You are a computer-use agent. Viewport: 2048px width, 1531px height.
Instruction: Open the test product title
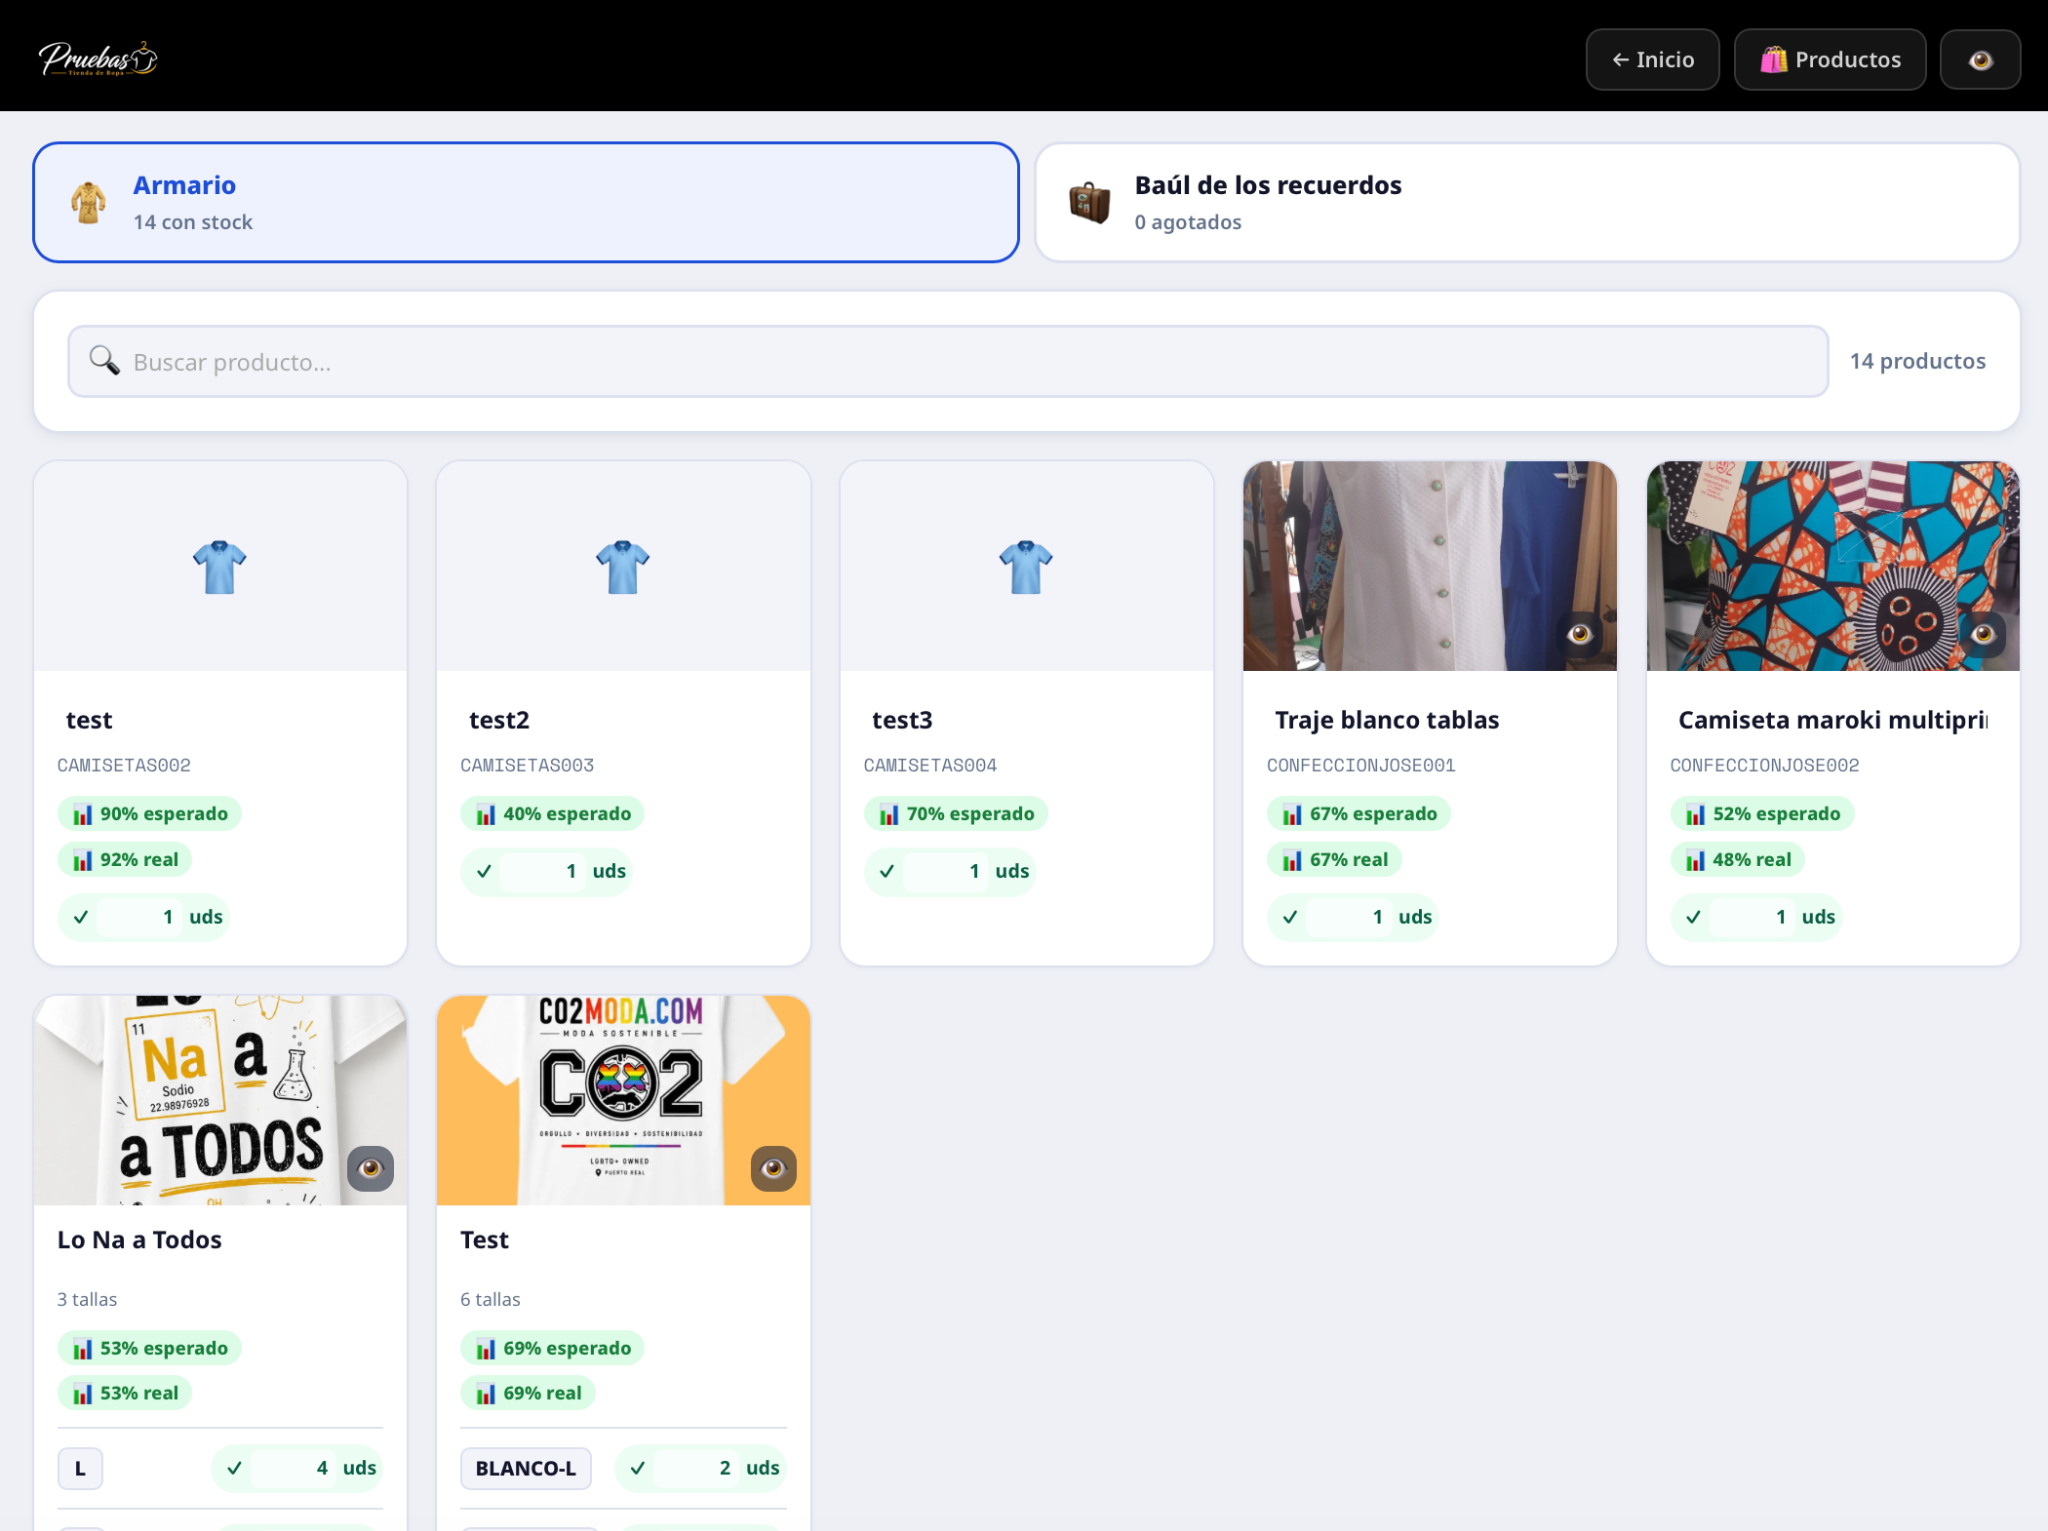pyautogui.click(x=89, y=720)
